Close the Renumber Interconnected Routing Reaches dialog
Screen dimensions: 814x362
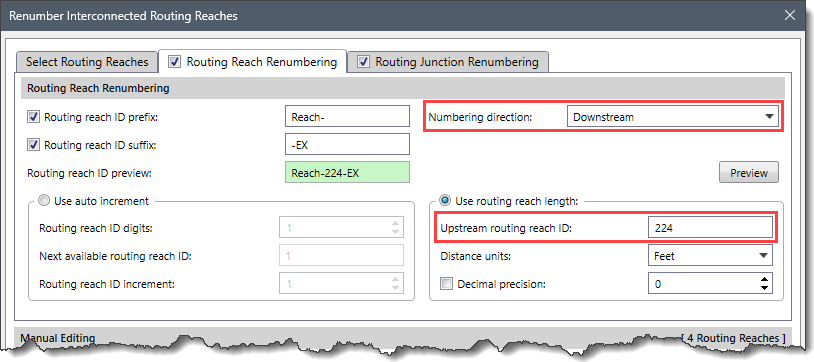pyautogui.click(x=789, y=15)
